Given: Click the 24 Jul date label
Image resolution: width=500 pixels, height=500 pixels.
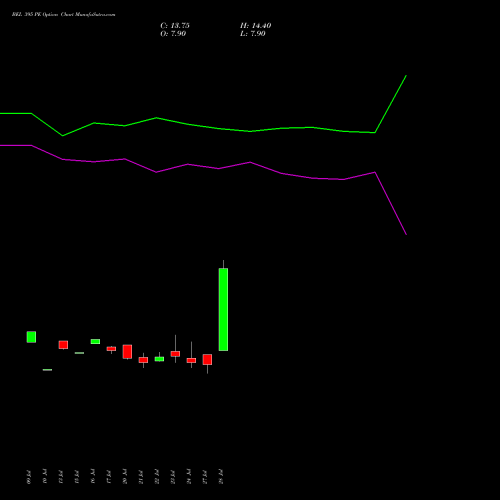Looking at the screenshot, I should point(189,477).
